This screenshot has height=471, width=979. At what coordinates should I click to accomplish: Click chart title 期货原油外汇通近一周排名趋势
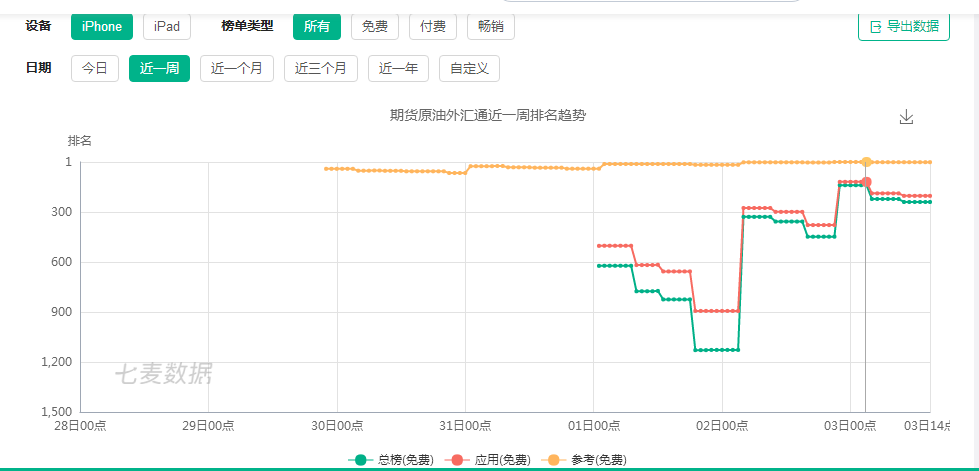pyautogui.click(x=488, y=116)
